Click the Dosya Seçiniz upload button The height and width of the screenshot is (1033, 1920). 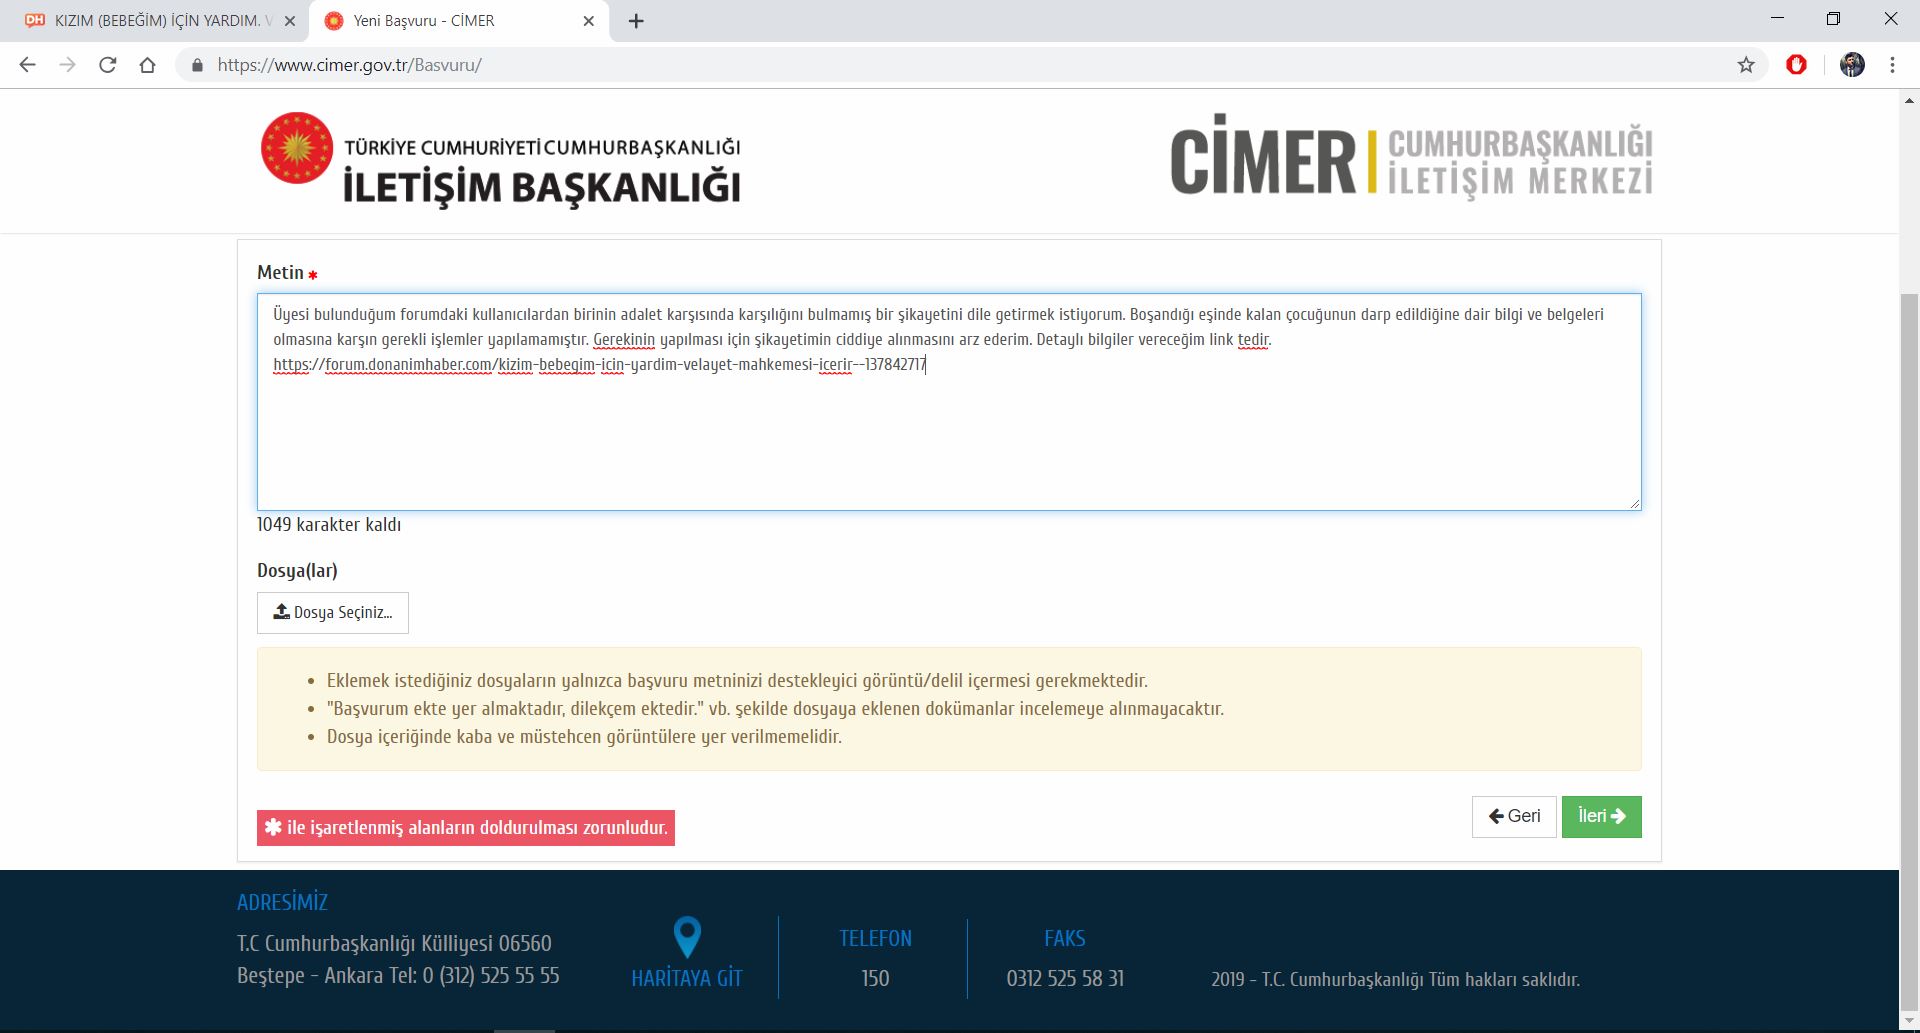[333, 612]
